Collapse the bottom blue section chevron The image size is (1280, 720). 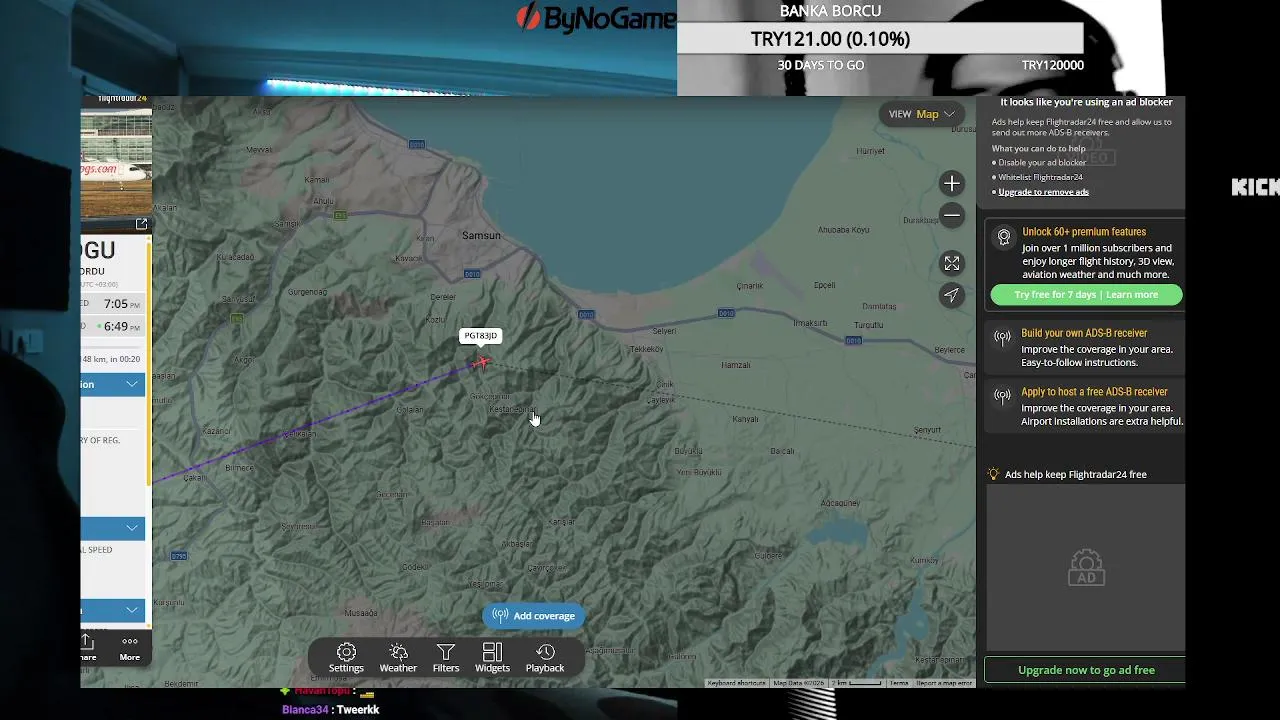tap(132, 609)
